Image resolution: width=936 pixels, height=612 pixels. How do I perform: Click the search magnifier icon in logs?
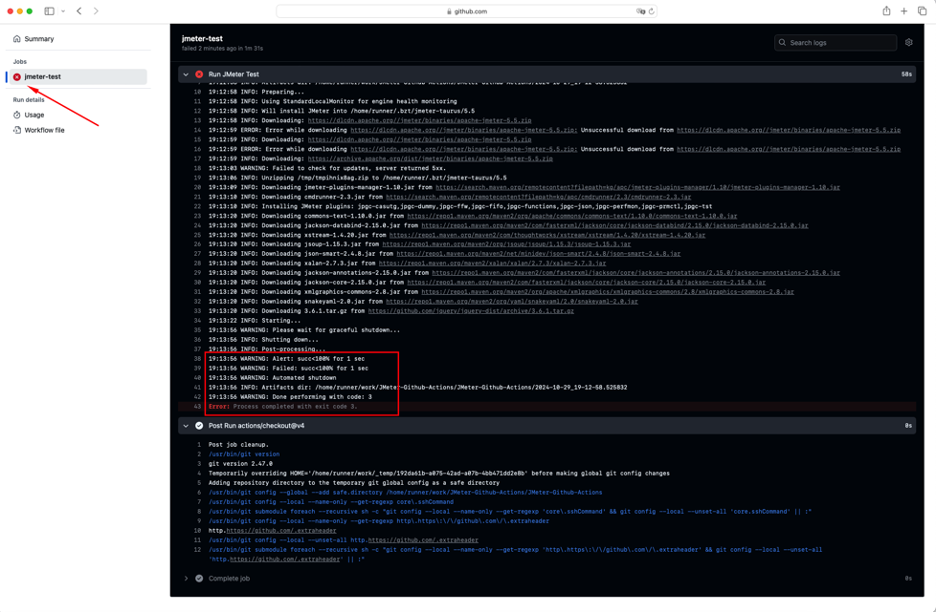click(x=782, y=42)
